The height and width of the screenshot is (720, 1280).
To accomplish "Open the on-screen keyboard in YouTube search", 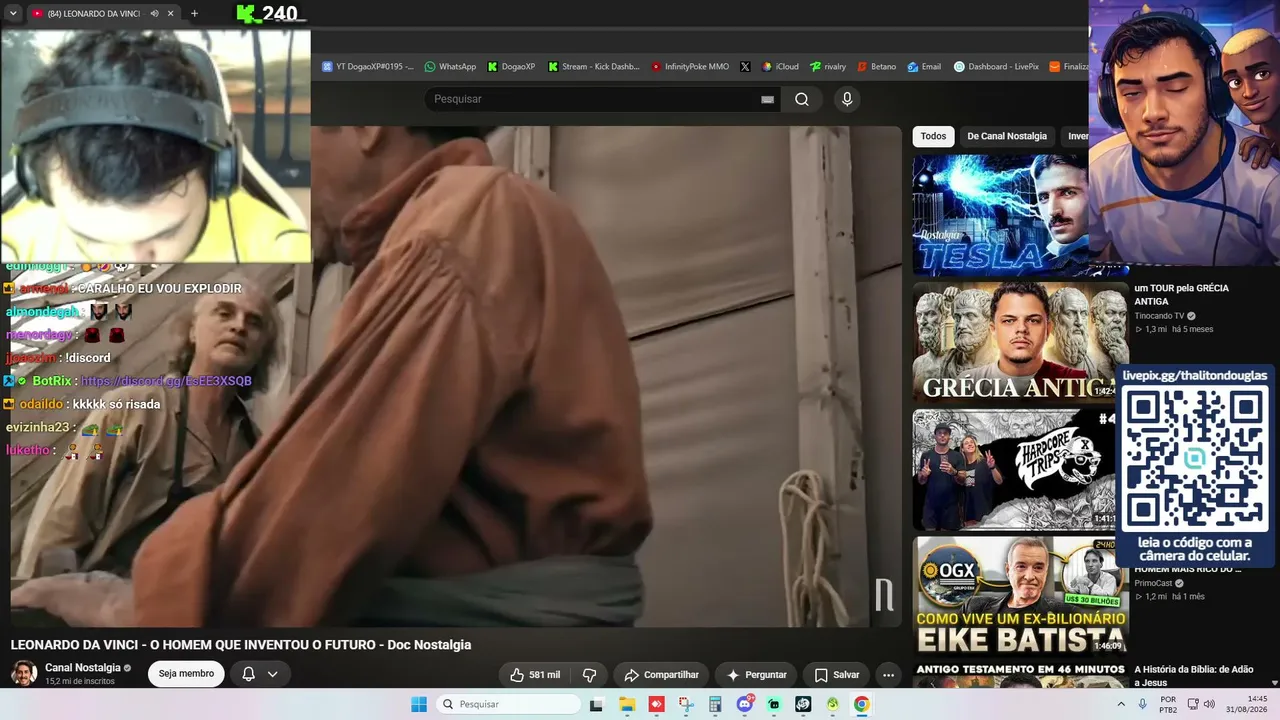I will point(768,99).
